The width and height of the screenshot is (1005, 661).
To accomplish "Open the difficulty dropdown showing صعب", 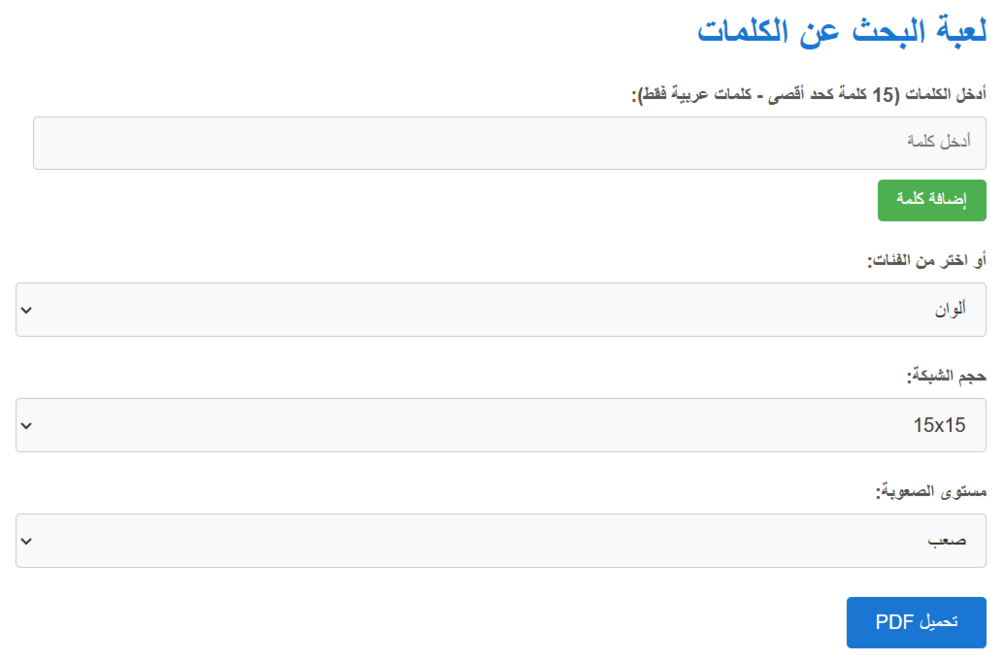I will [501, 540].
